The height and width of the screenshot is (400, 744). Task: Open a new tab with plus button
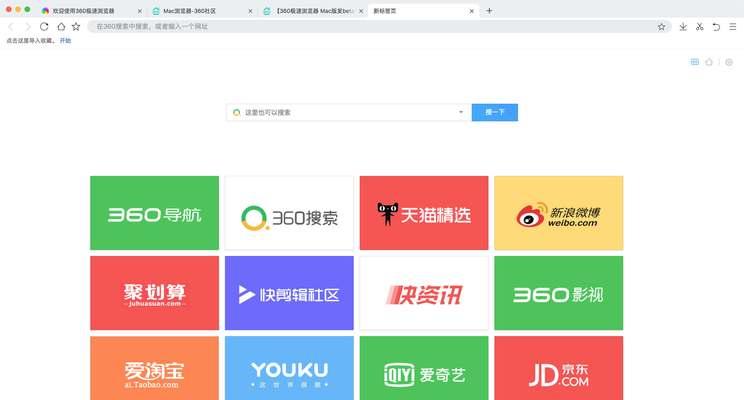pyautogui.click(x=489, y=10)
